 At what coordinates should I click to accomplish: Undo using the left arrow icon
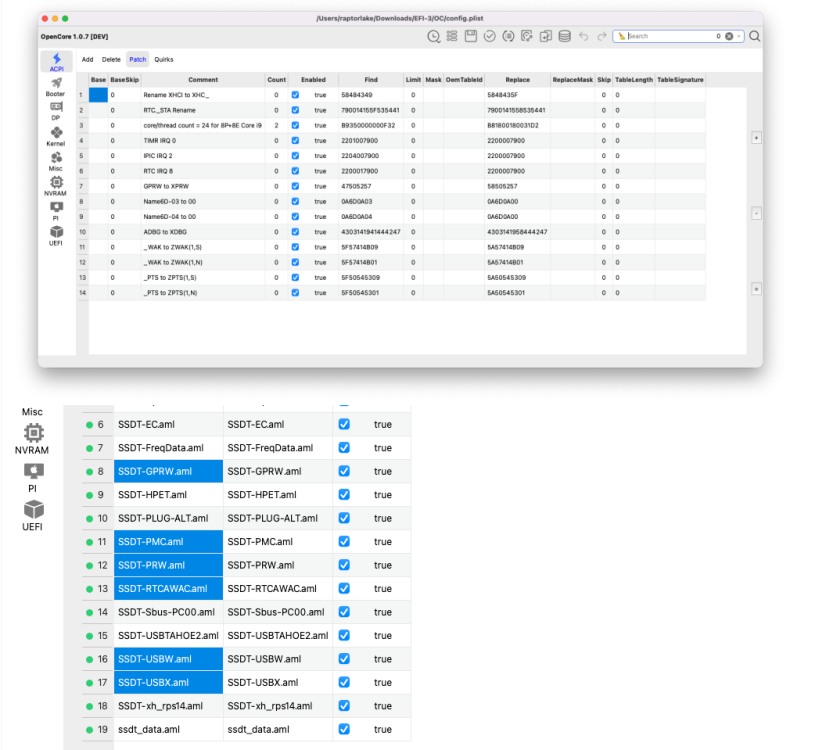click(x=584, y=36)
